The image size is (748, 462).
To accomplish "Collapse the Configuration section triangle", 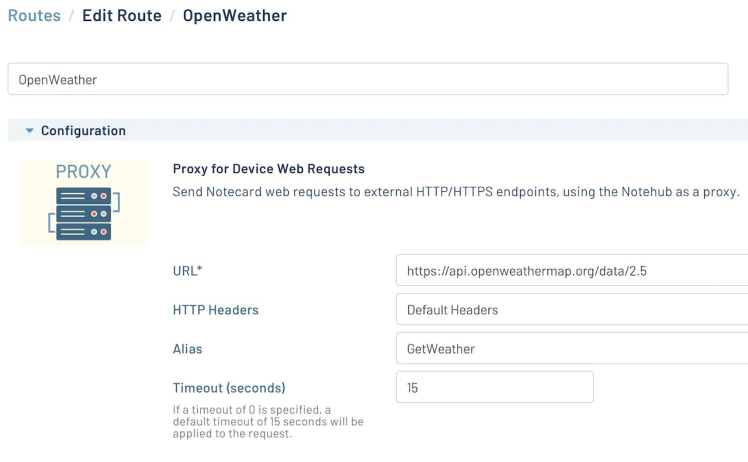I will click(x=30, y=131).
